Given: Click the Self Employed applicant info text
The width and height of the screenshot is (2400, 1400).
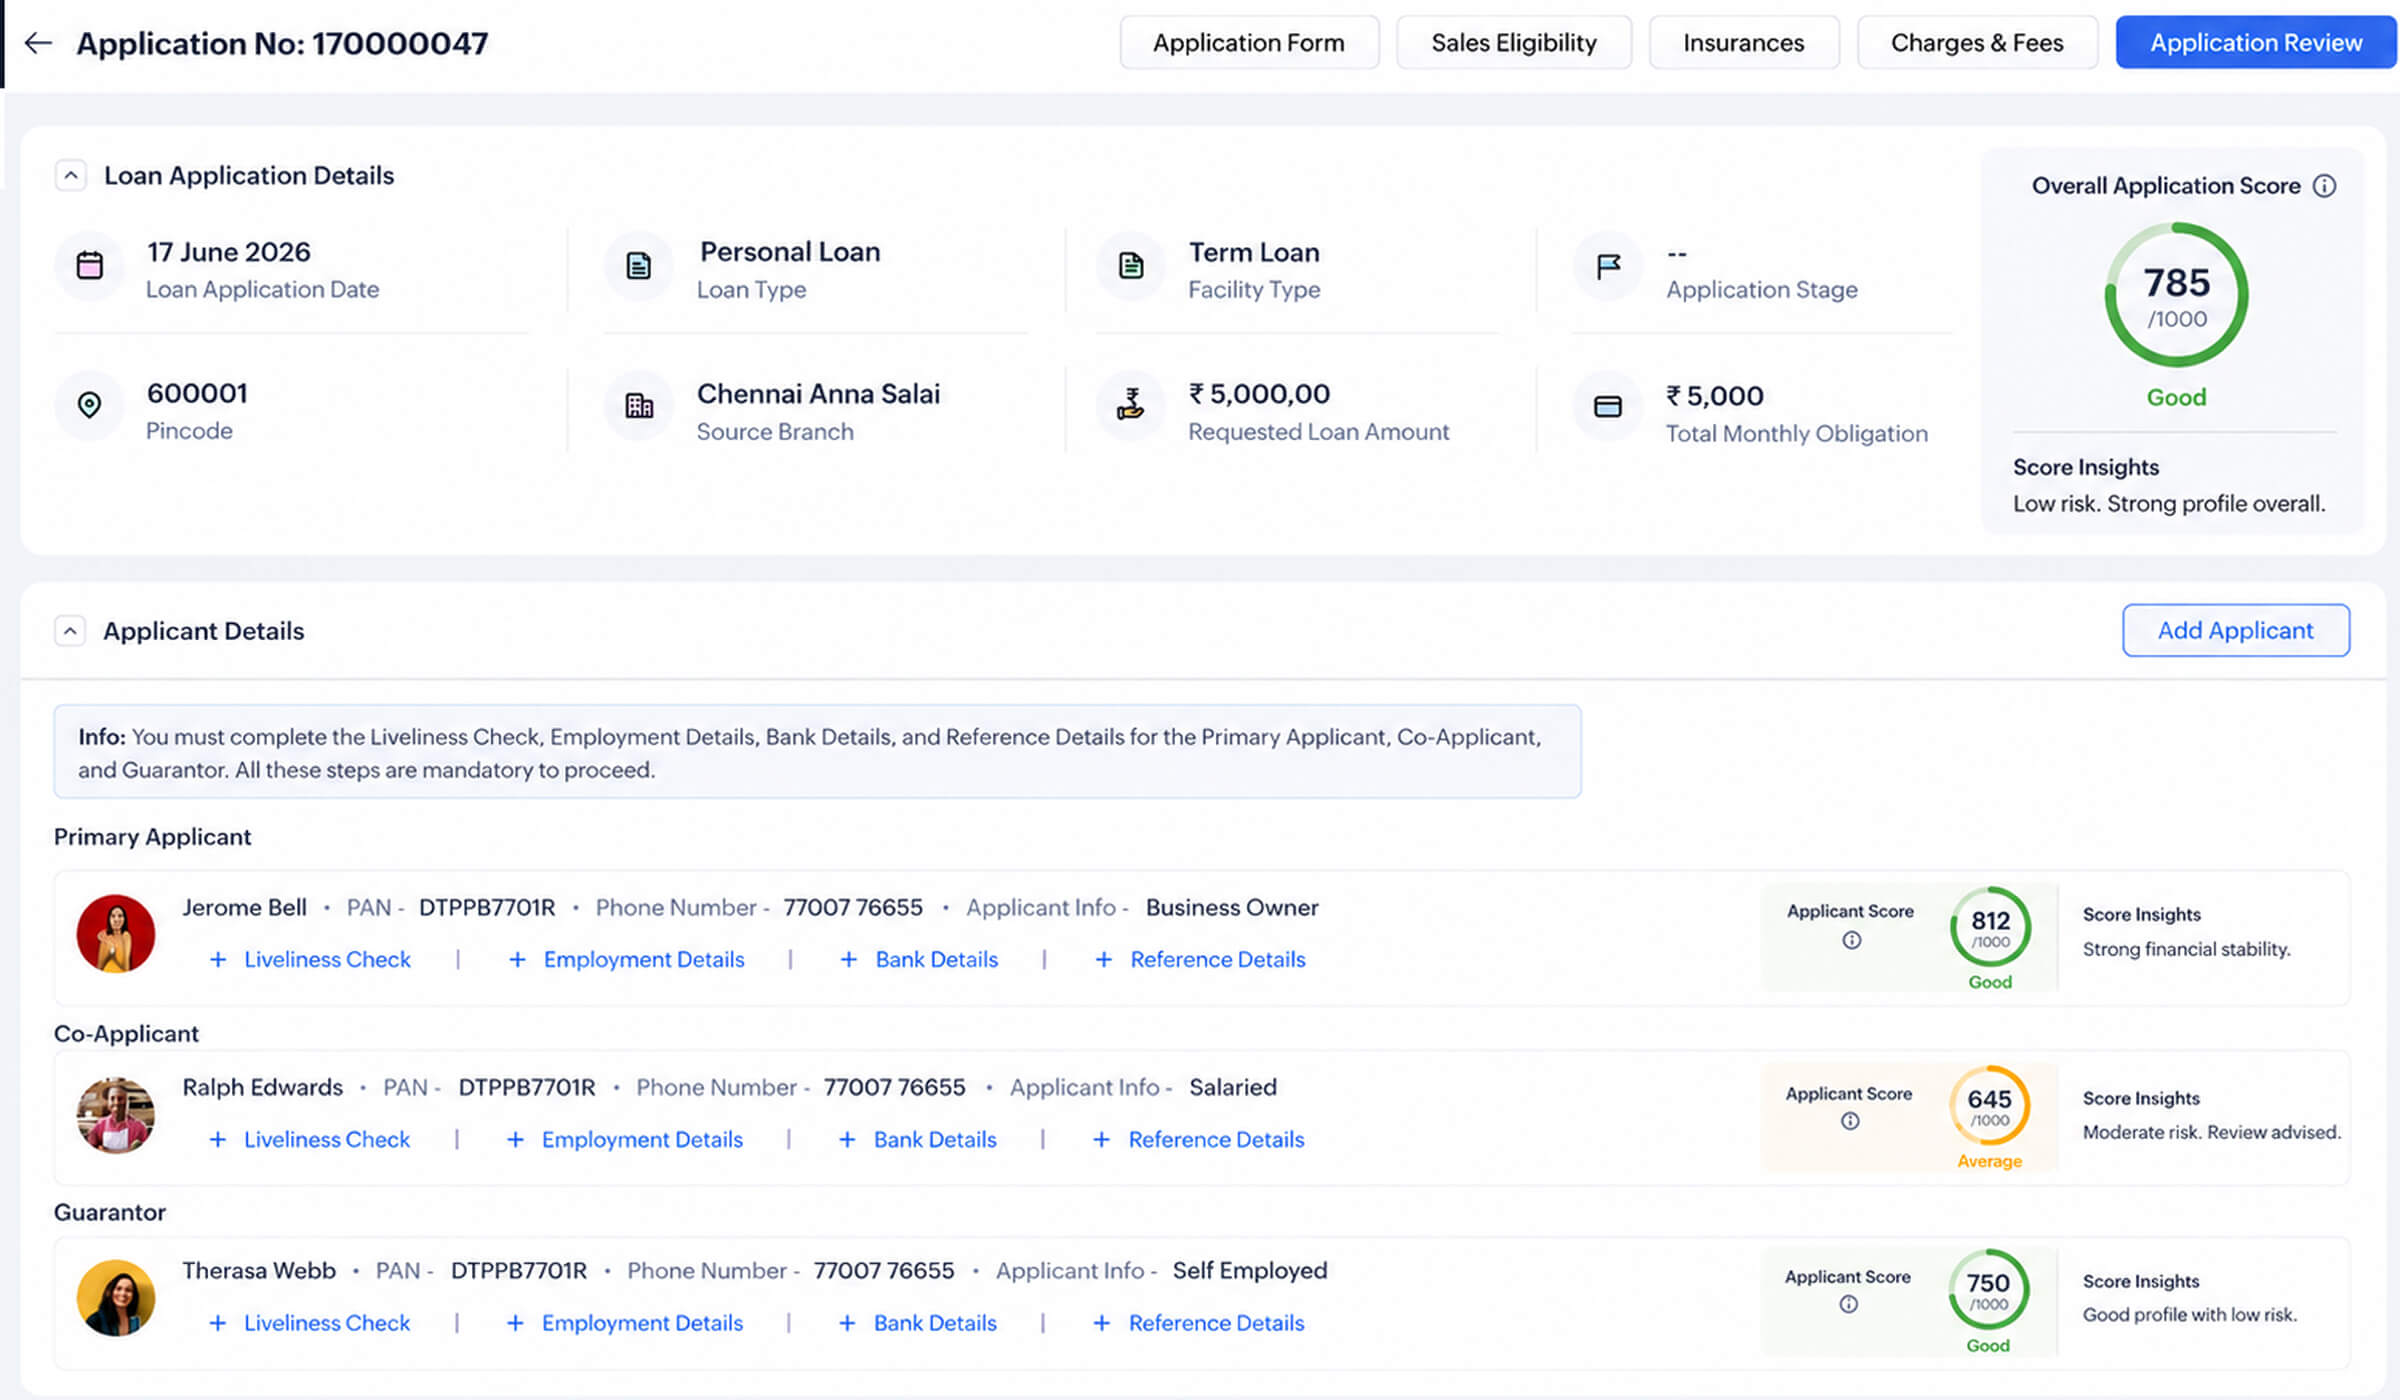Looking at the screenshot, I should coord(1250,1271).
